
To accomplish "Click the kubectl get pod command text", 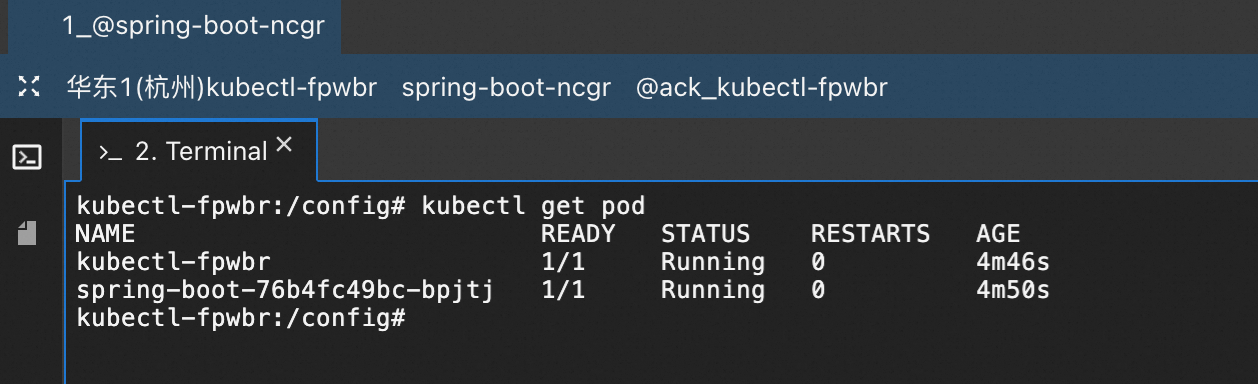I will tap(533, 206).
